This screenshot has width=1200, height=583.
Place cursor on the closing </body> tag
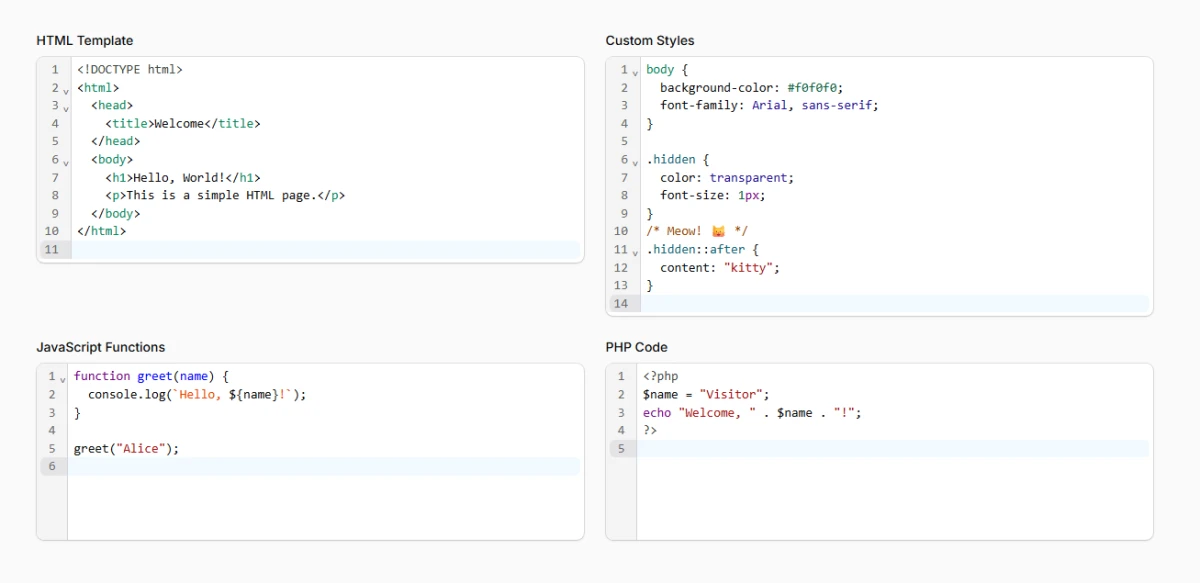pos(115,214)
